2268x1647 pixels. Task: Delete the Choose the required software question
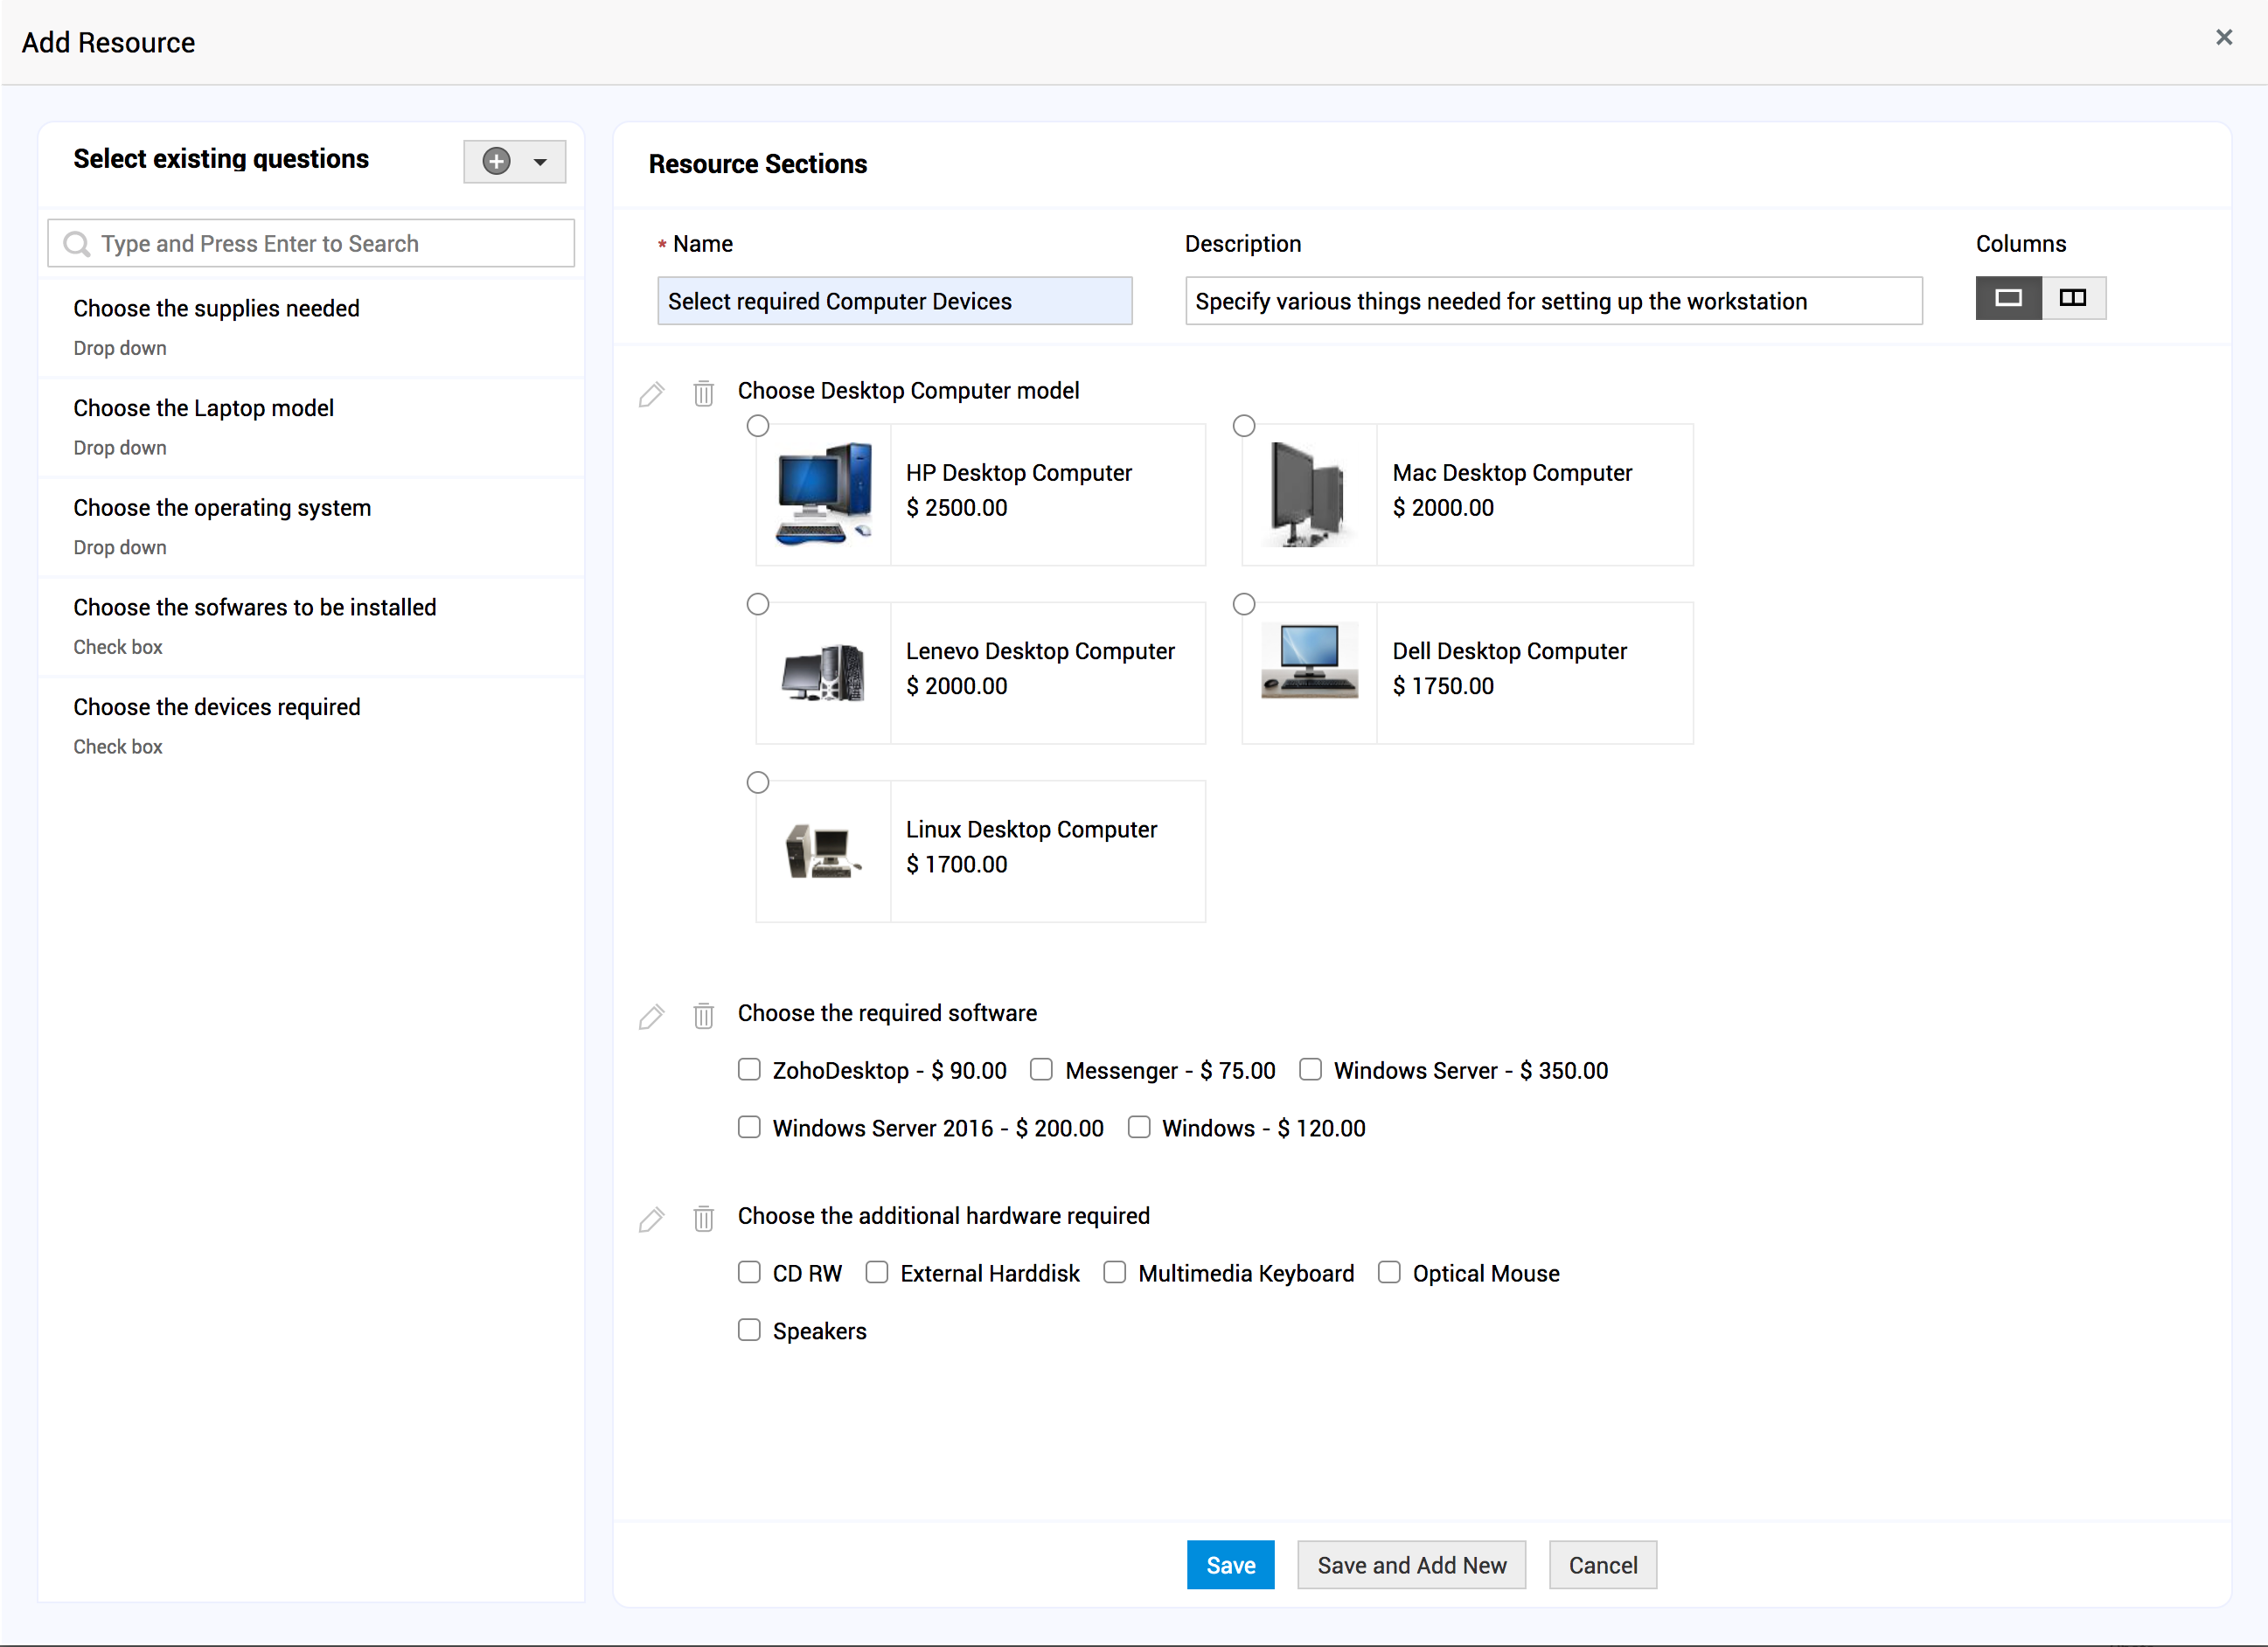704,1015
